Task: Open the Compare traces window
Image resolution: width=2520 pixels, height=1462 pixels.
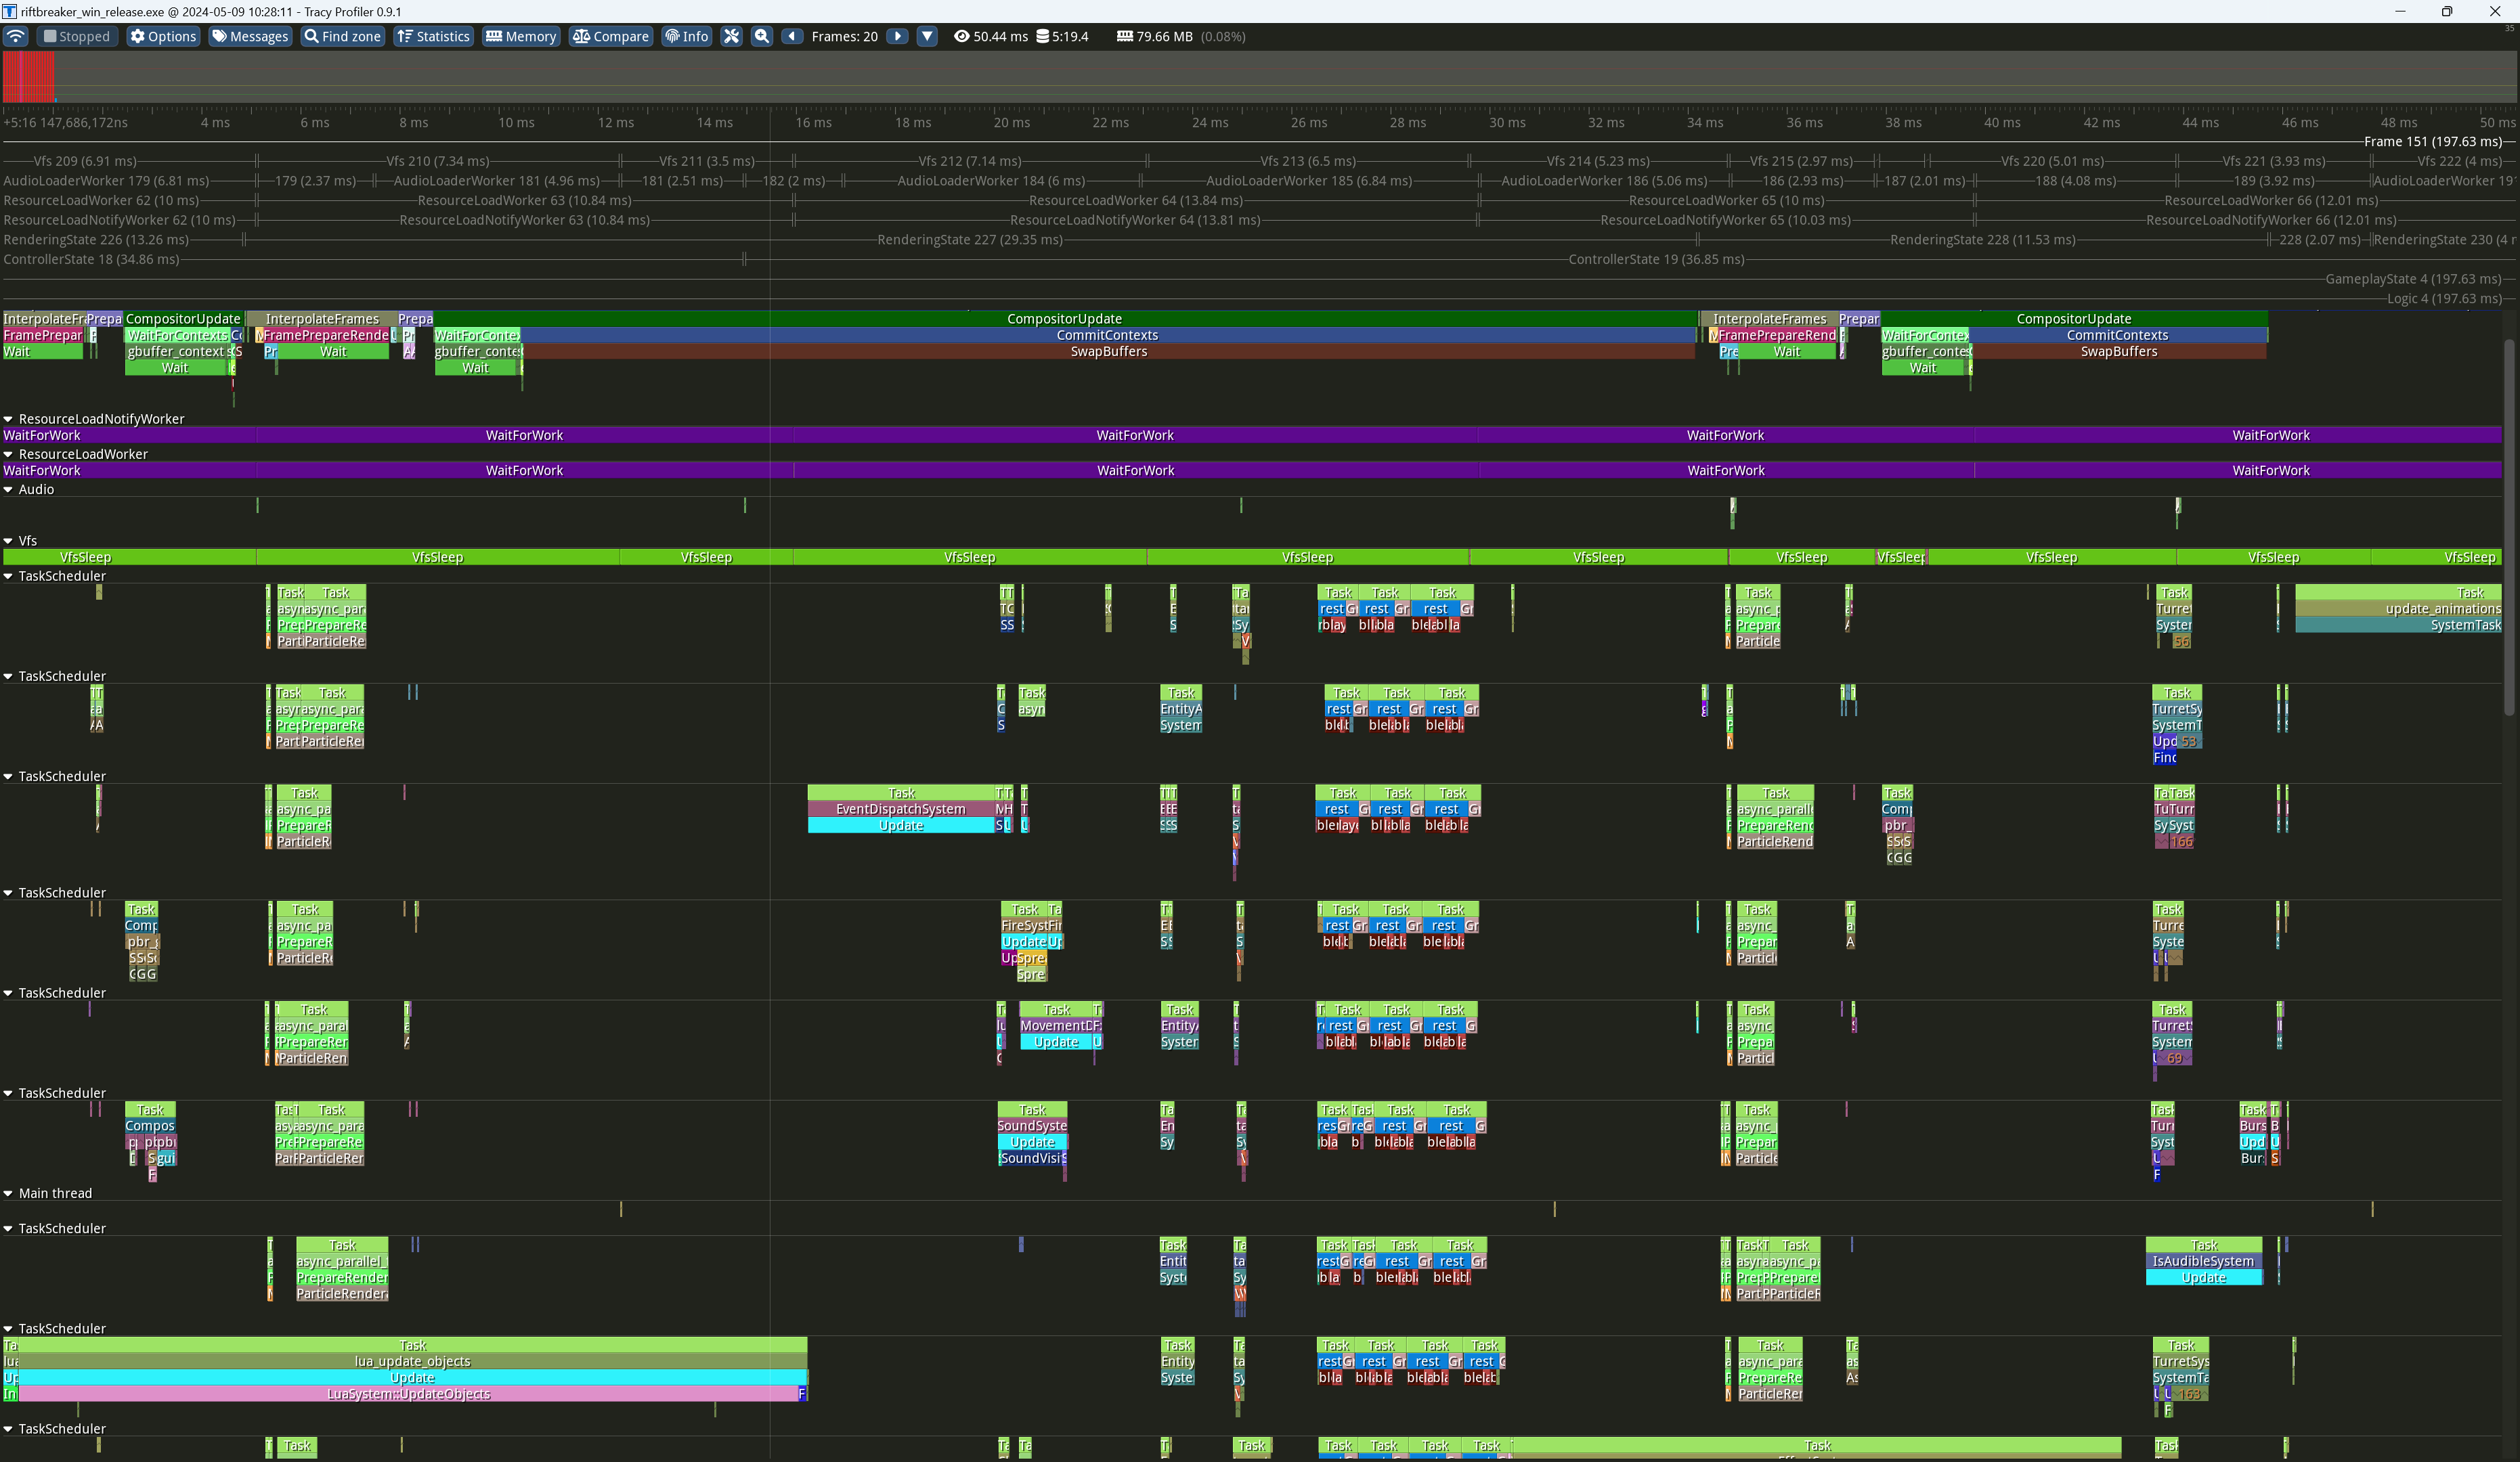Action: [x=610, y=36]
